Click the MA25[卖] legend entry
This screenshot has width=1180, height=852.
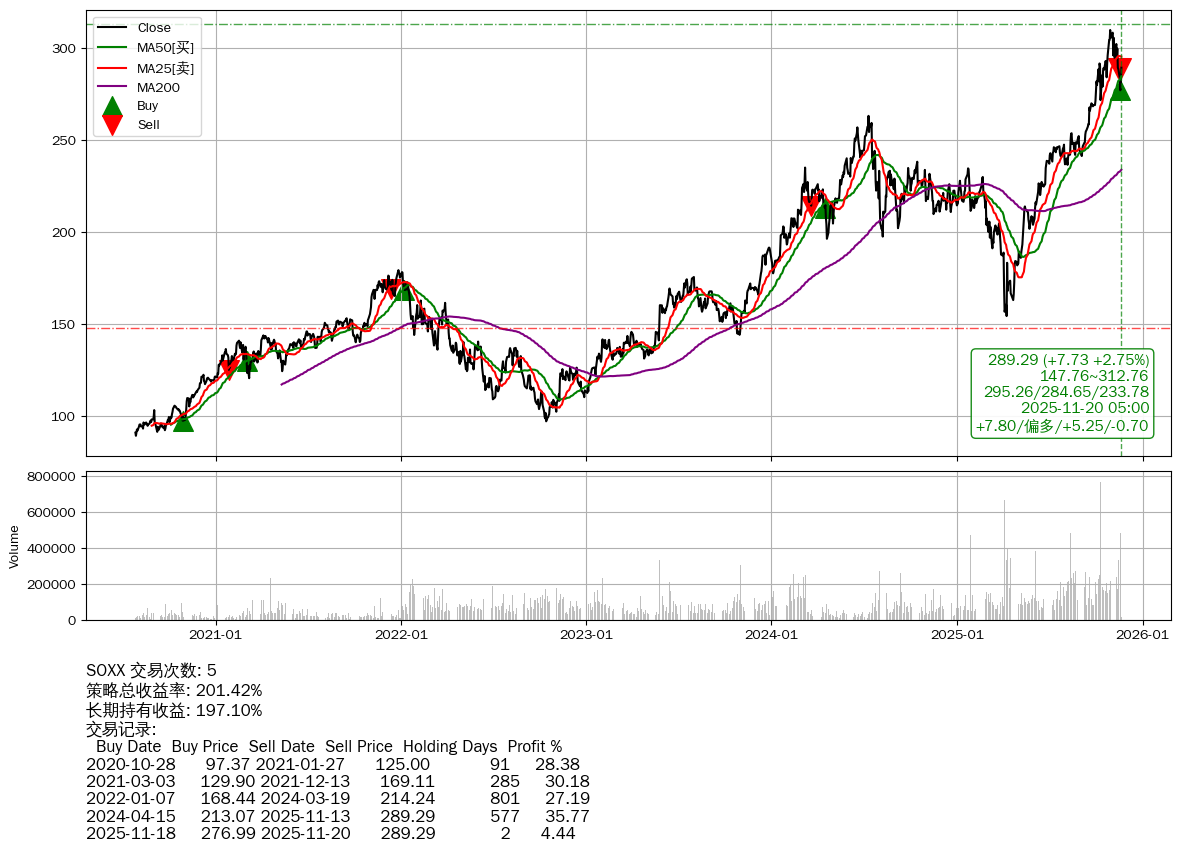(x=165, y=68)
